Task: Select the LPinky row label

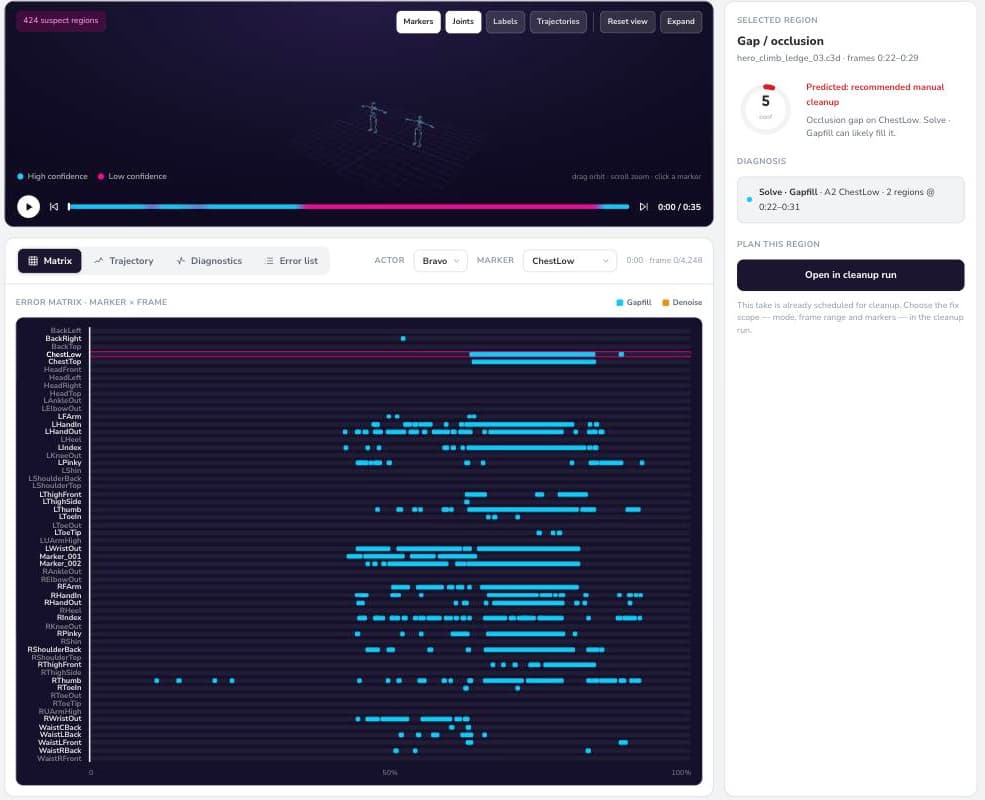Action: pos(69,463)
